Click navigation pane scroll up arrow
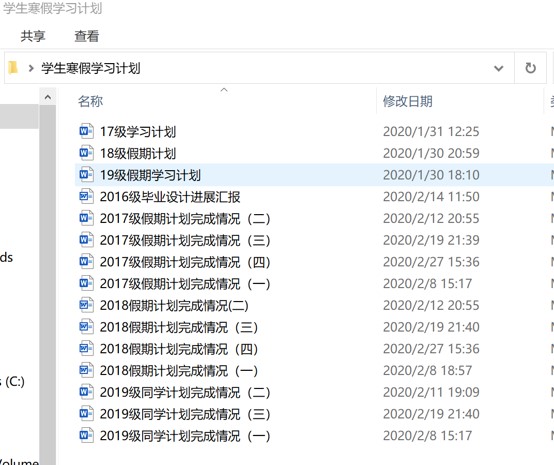 [x=48, y=96]
